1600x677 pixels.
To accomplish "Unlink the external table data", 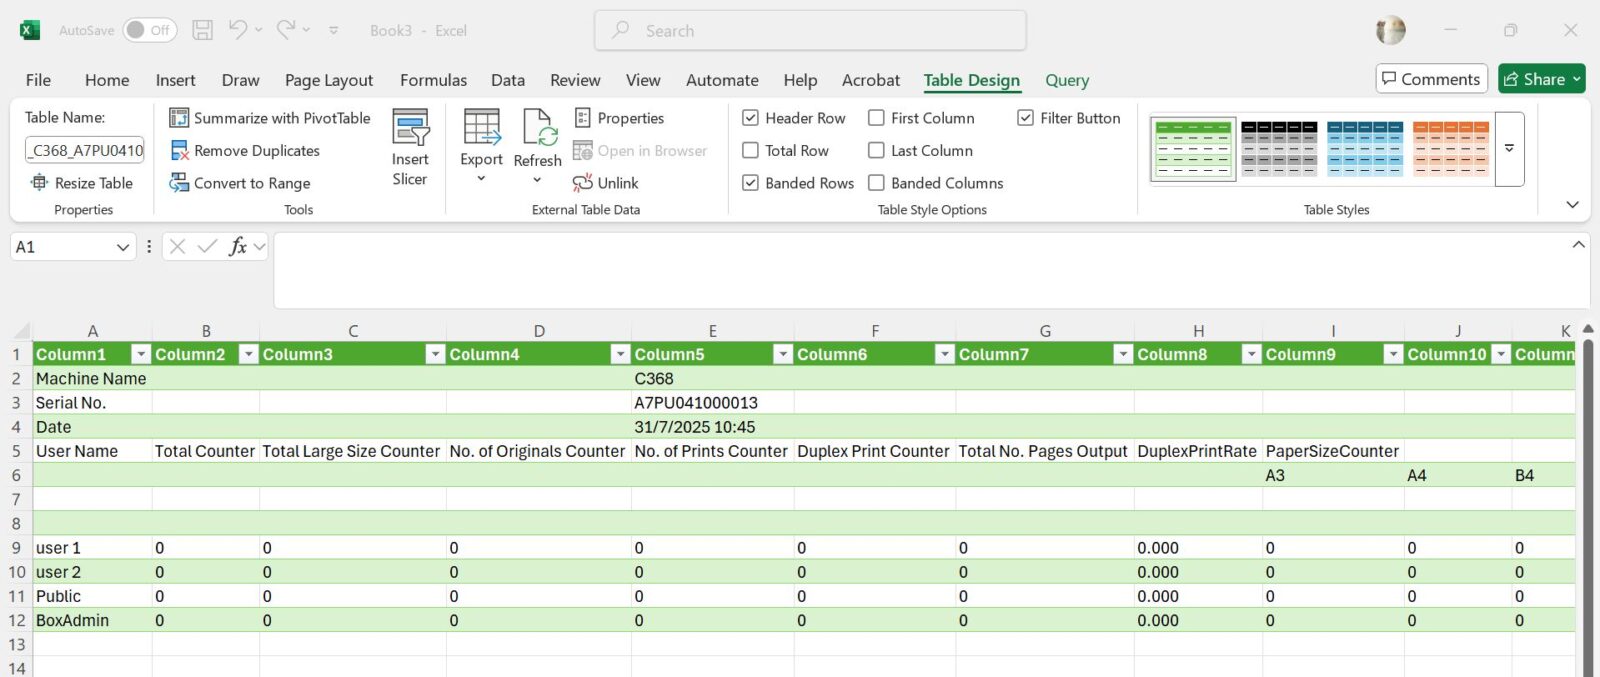I will (x=606, y=183).
